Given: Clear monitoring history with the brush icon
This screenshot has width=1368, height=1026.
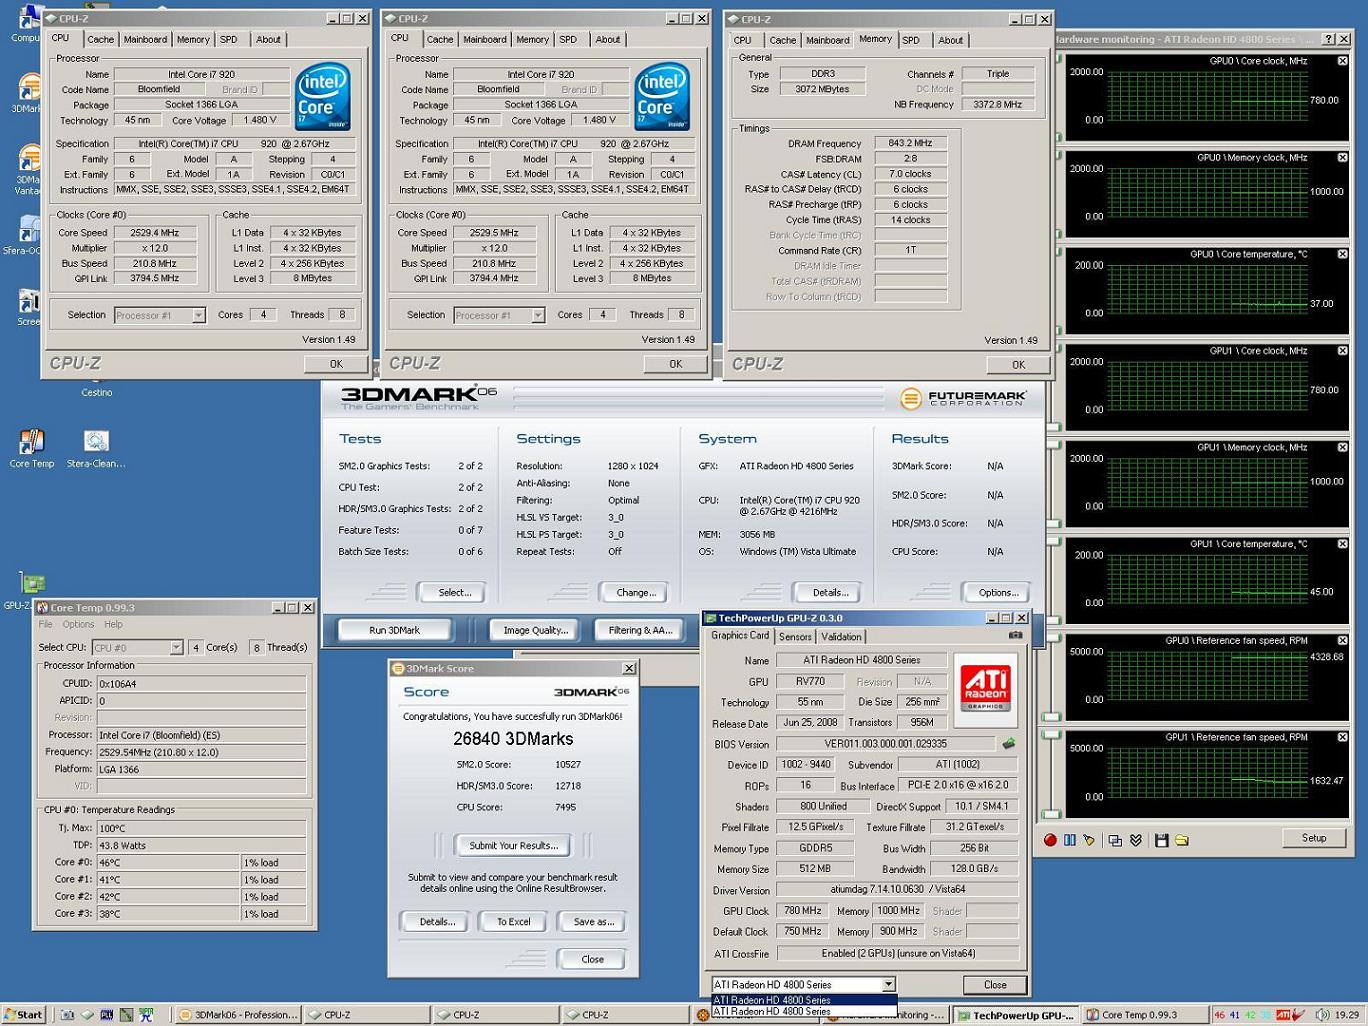Looking at the screenshot, I should point(1089,840).
